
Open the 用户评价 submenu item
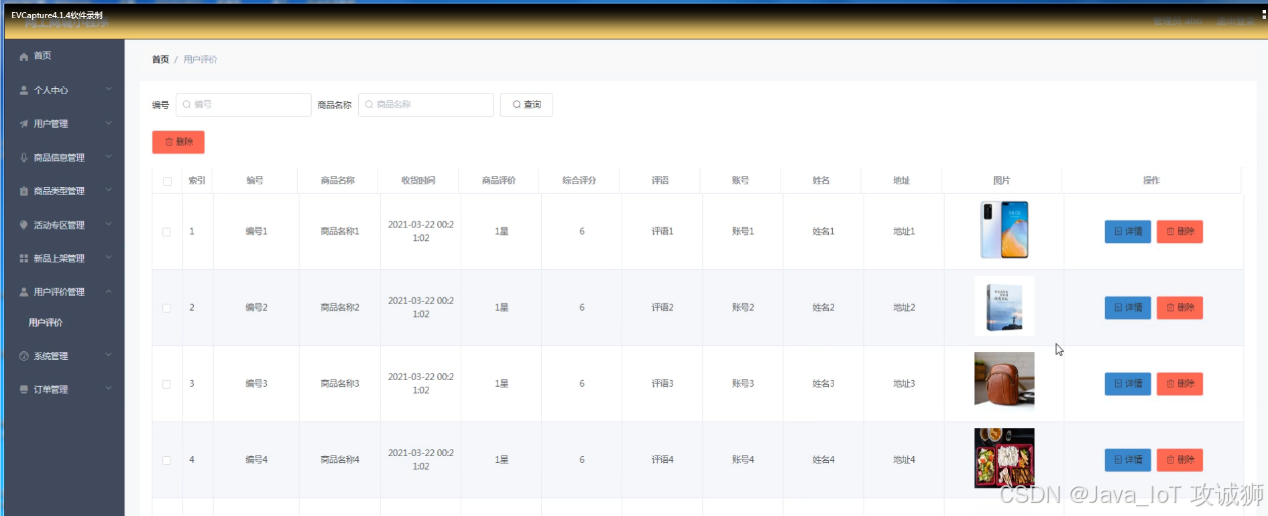point(46,323)
